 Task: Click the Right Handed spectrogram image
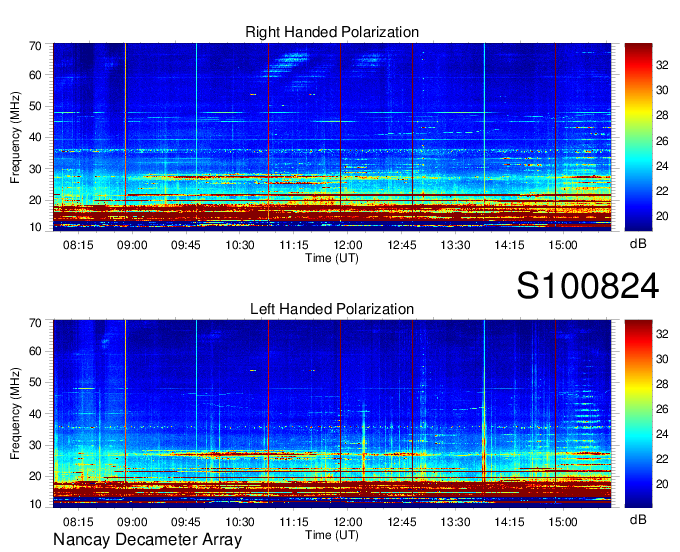[x=332, y=137]
